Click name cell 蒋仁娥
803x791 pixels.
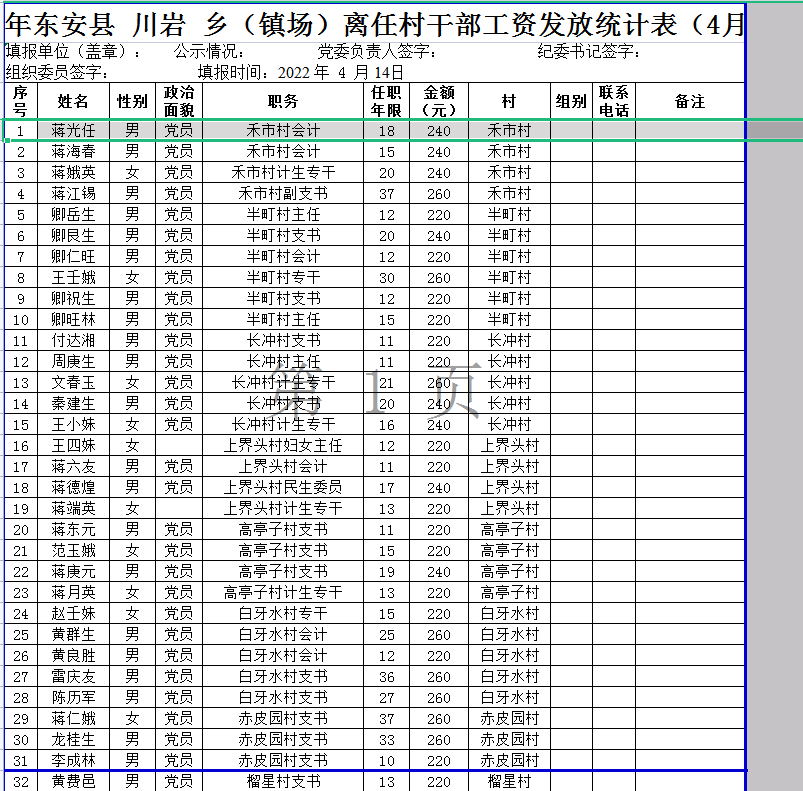[73, 718]
